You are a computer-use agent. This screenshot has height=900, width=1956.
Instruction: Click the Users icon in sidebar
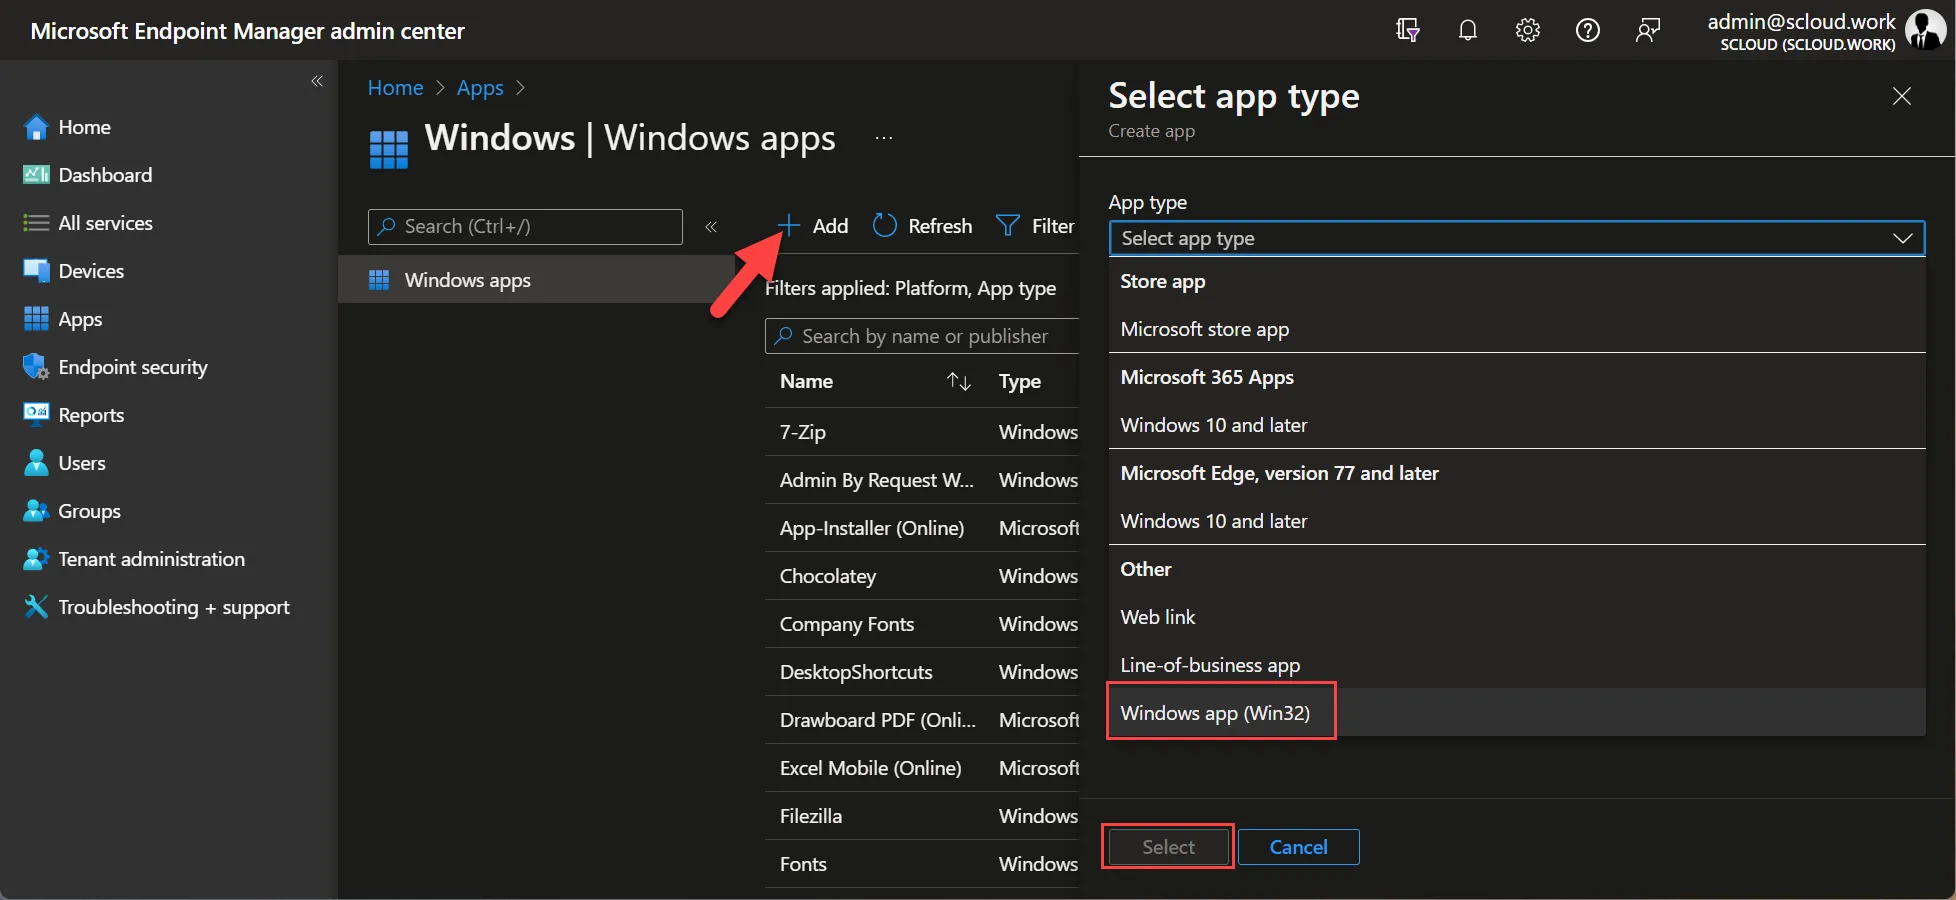[x=36, y=463]
